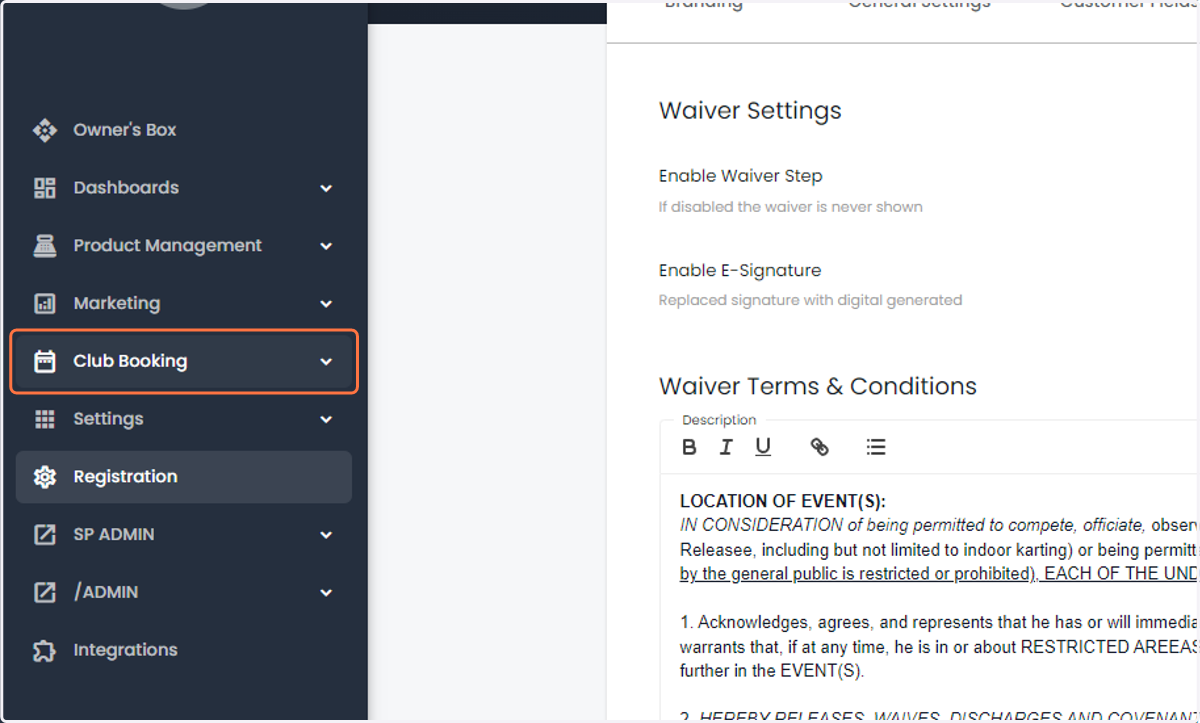
Task: Click the Marketing chart icon
Action: tap(44, 303)
